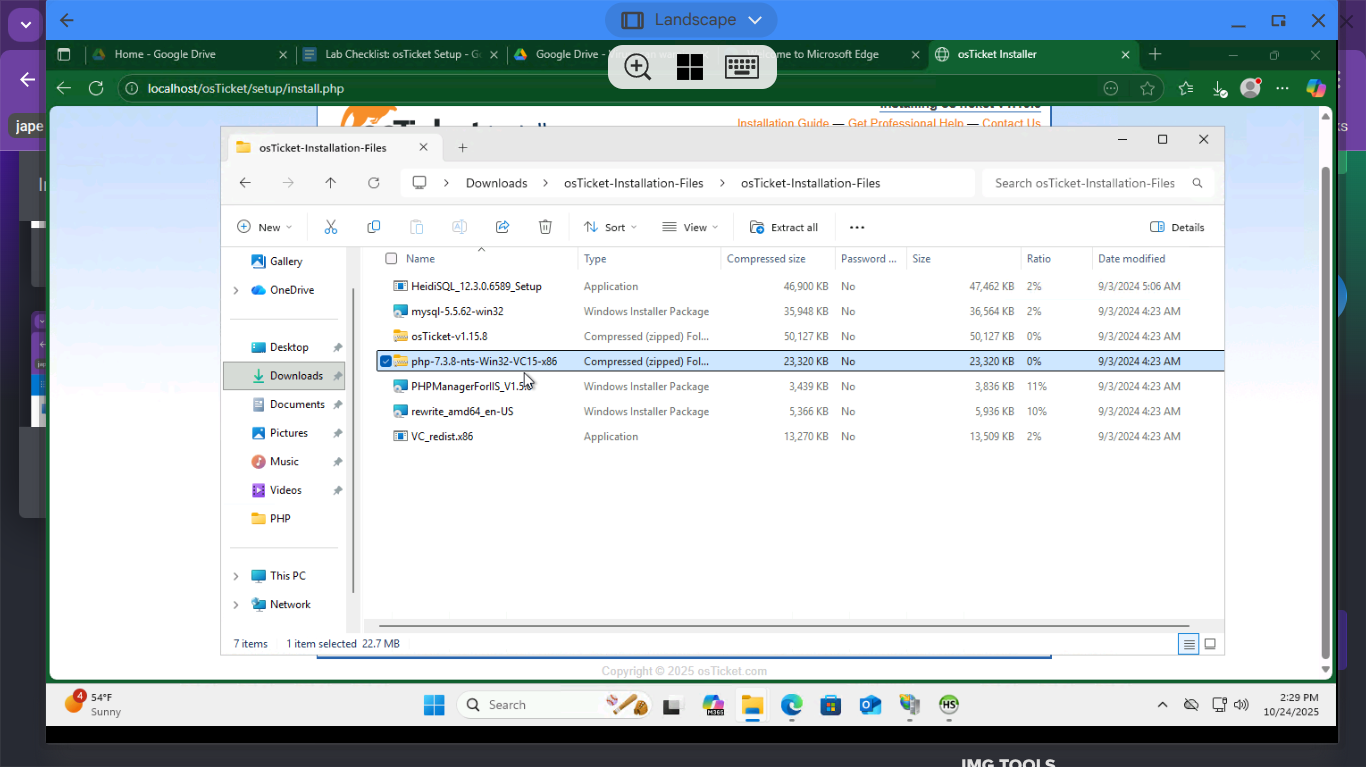The image size is (1366, 767).
Task: Click the Windows key icon in remote overlay
Action: click(690, 67)
